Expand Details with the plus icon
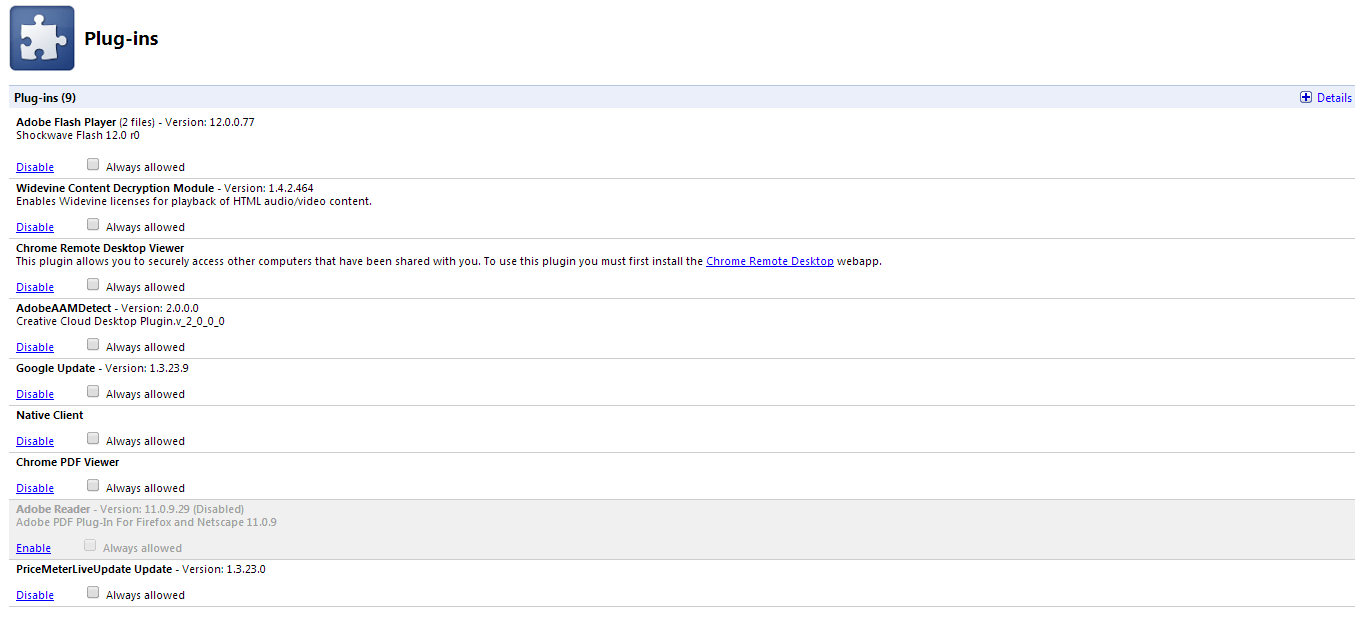Screen dimensions: 1360x622 [x=1305, y=98]
